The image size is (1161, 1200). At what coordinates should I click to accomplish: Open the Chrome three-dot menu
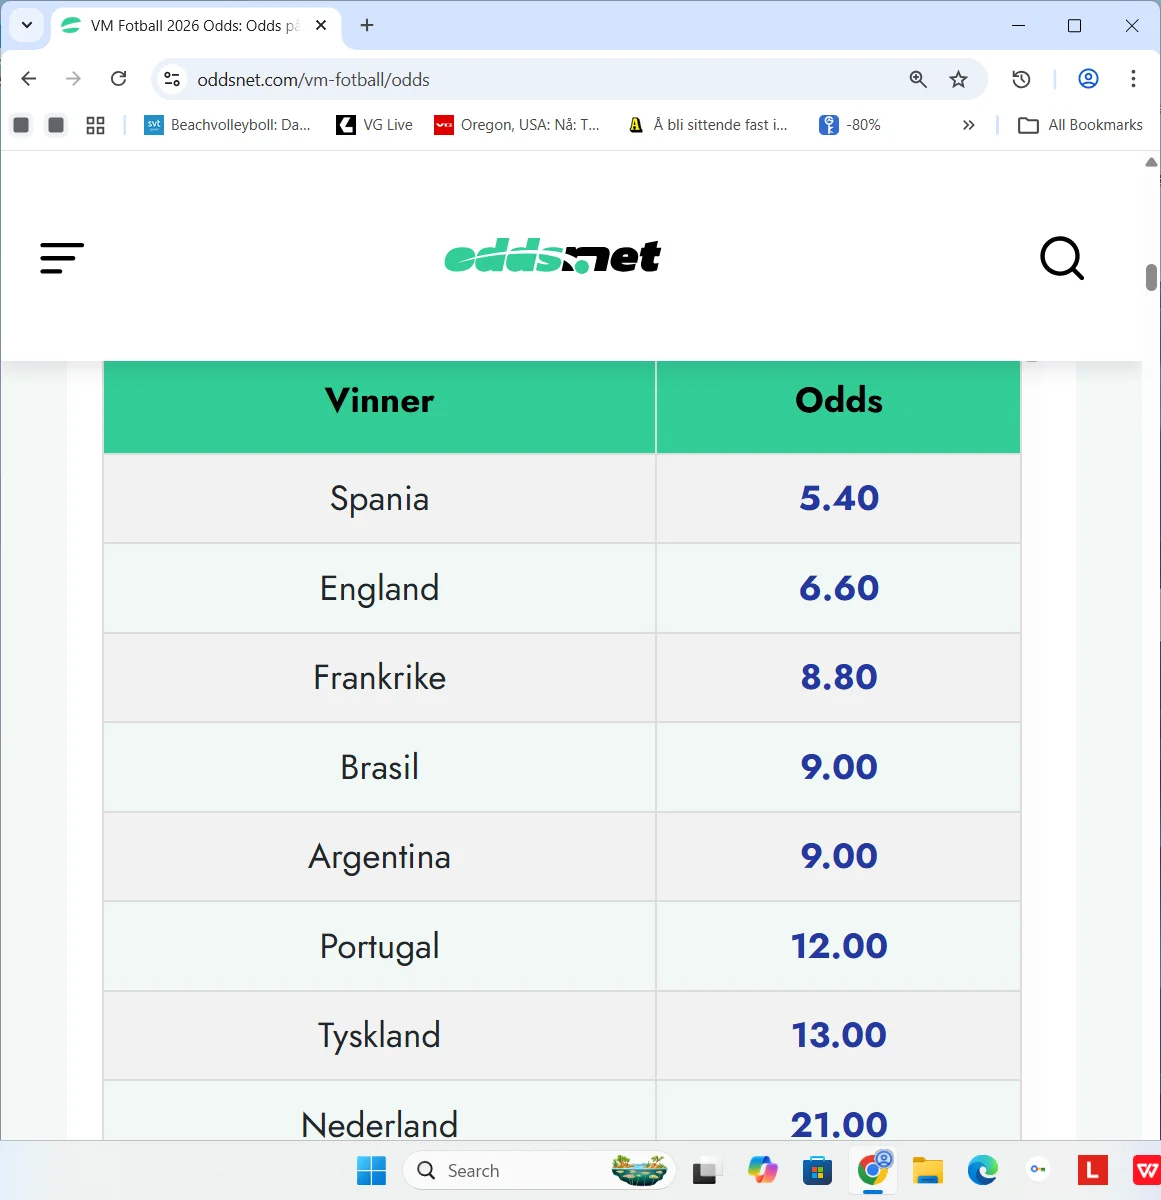1133,79
